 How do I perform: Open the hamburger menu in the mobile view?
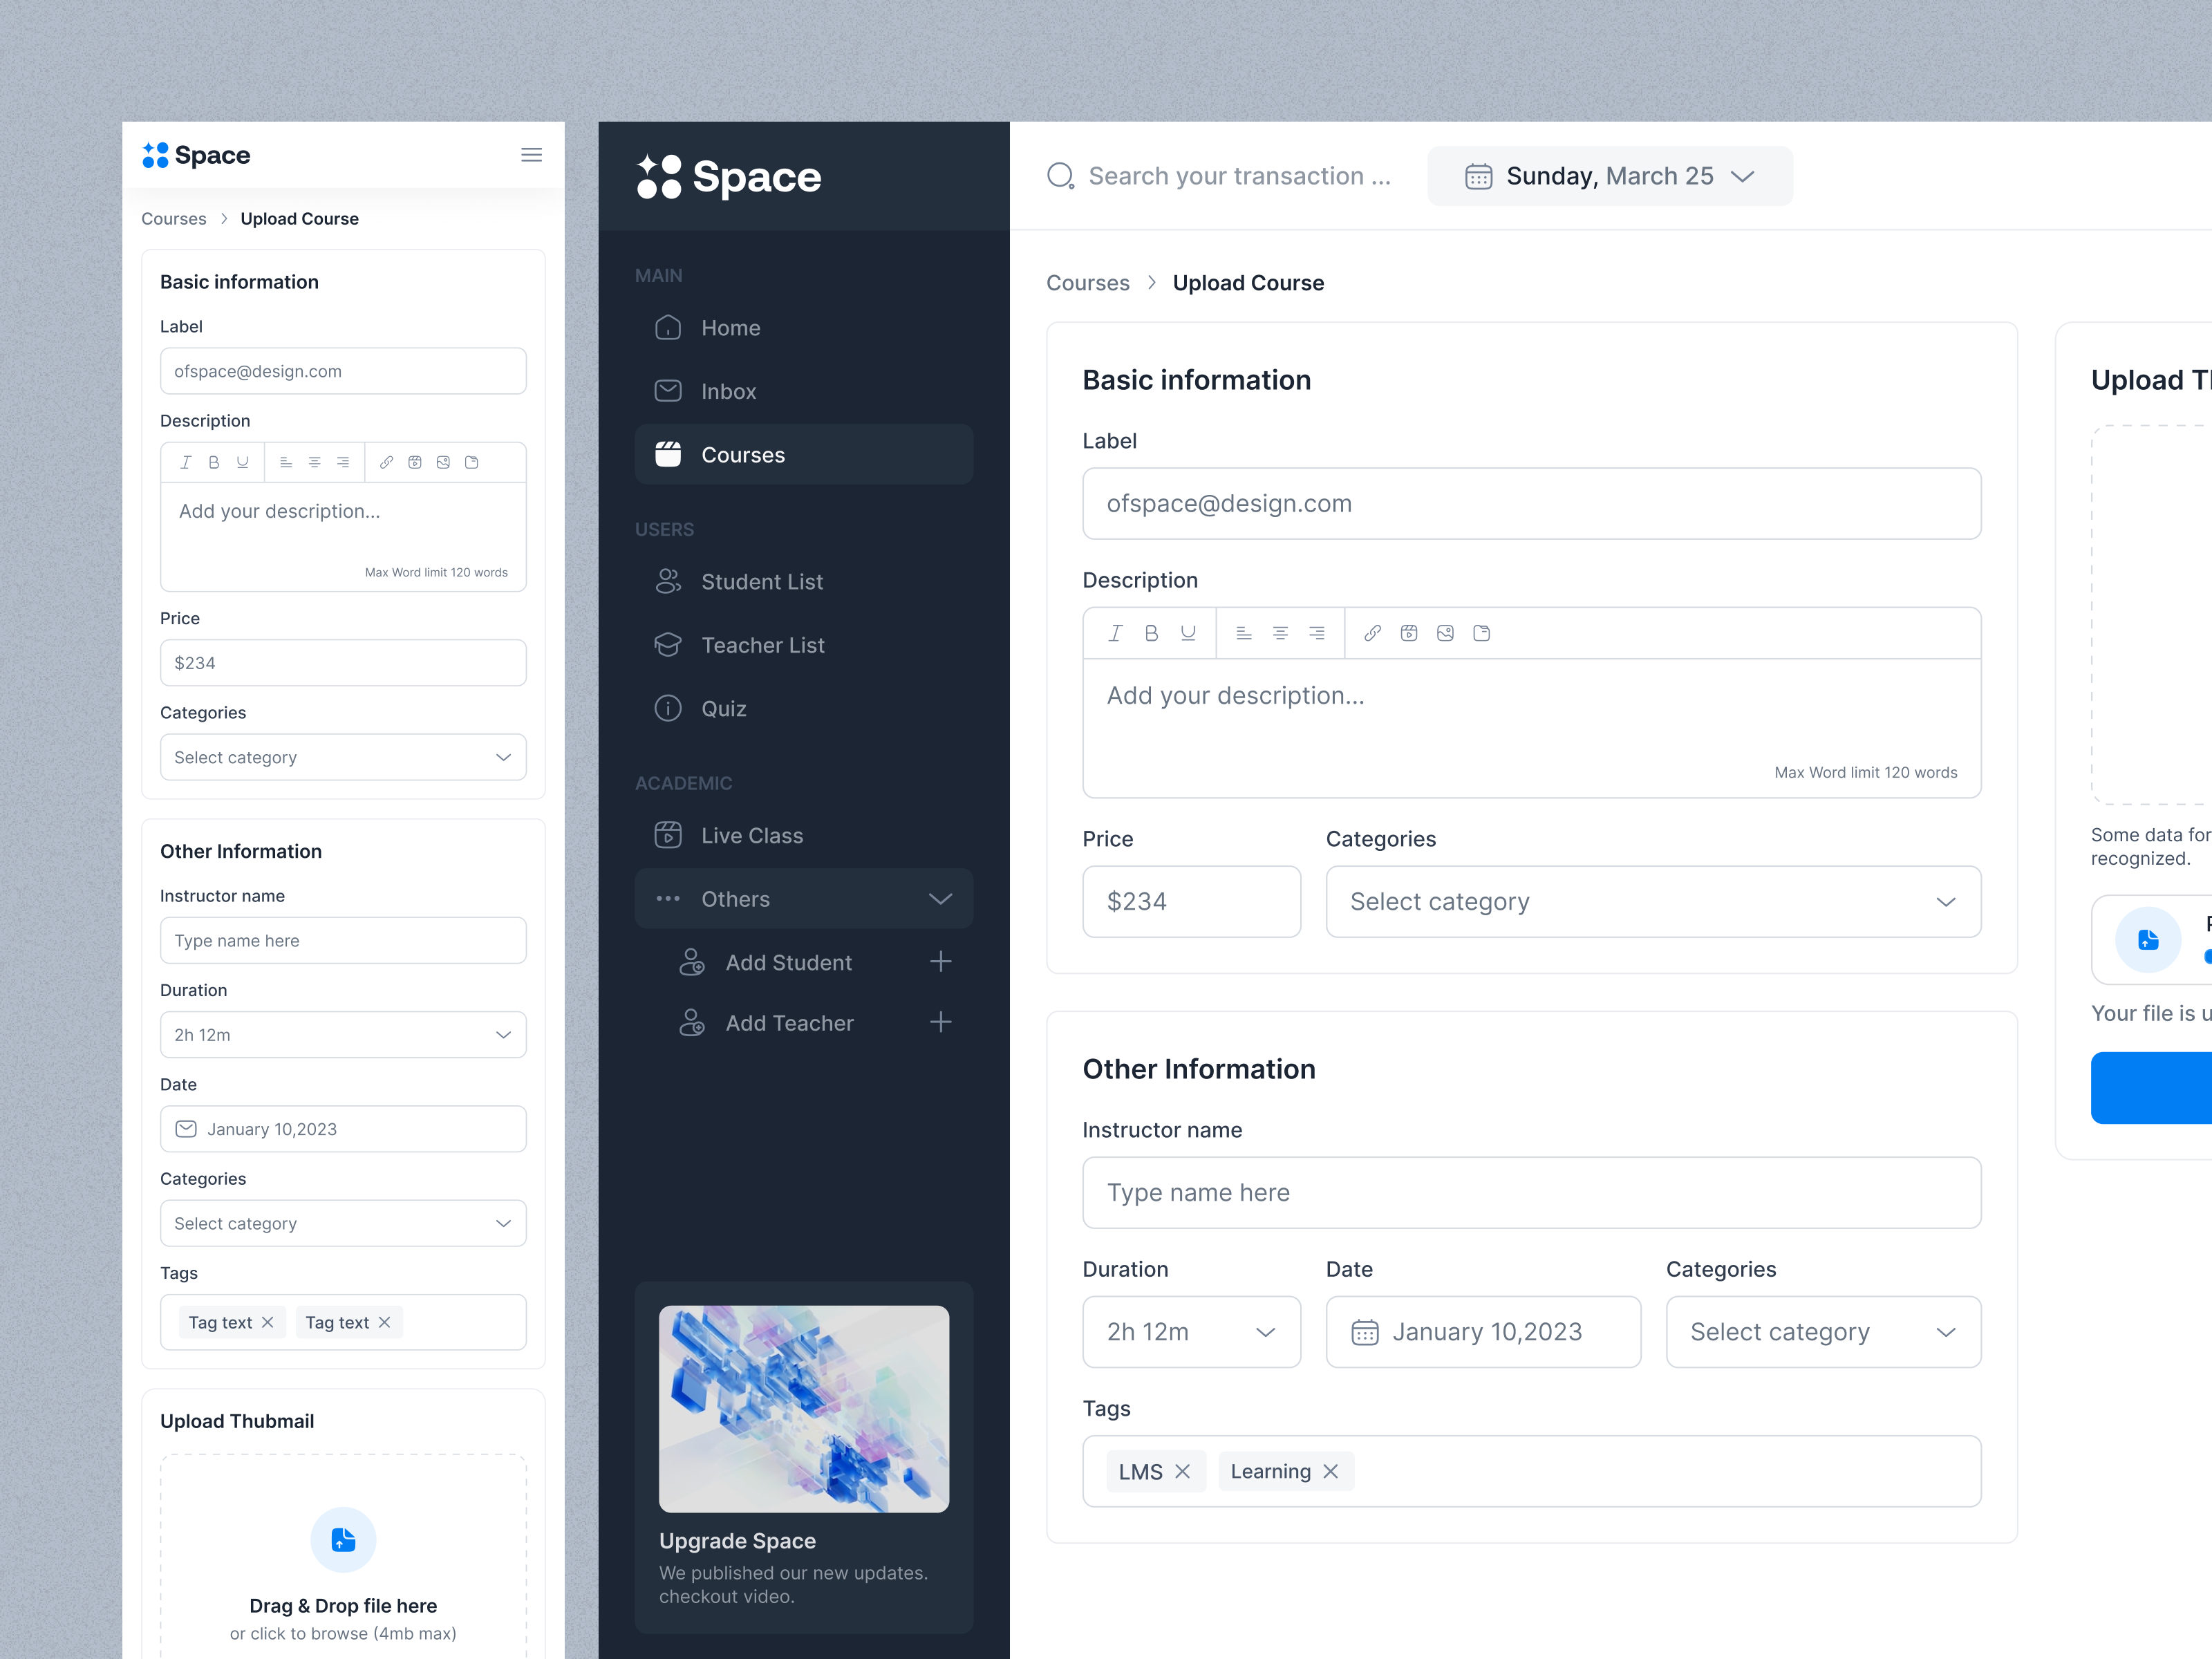531,155
